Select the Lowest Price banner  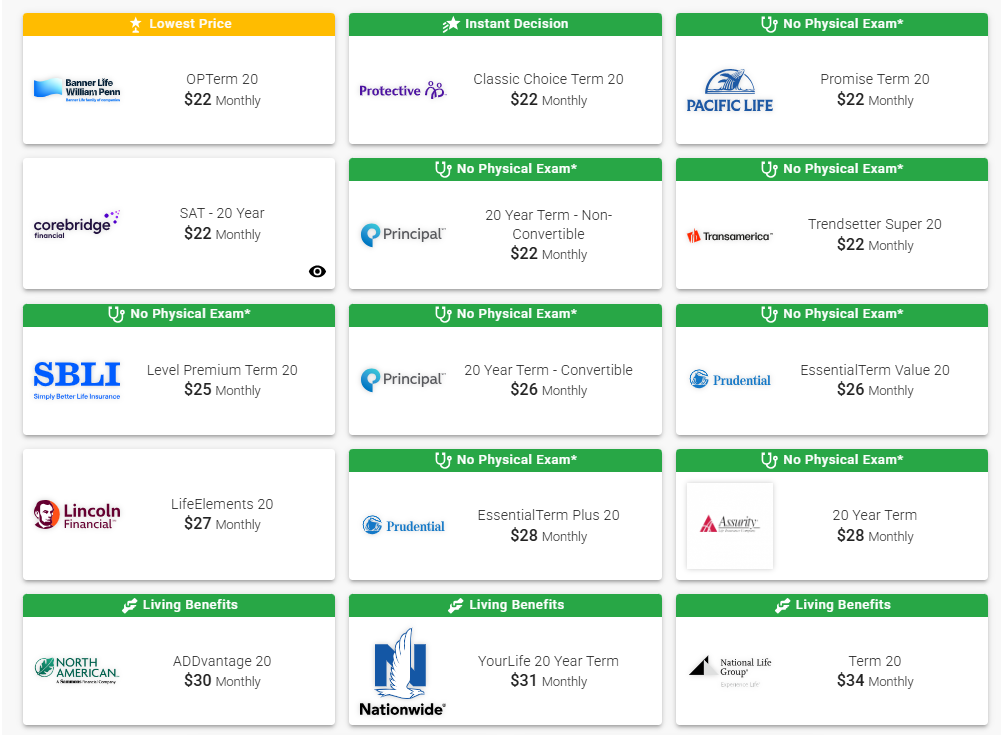pyautogui.click(x=179, y=24)
